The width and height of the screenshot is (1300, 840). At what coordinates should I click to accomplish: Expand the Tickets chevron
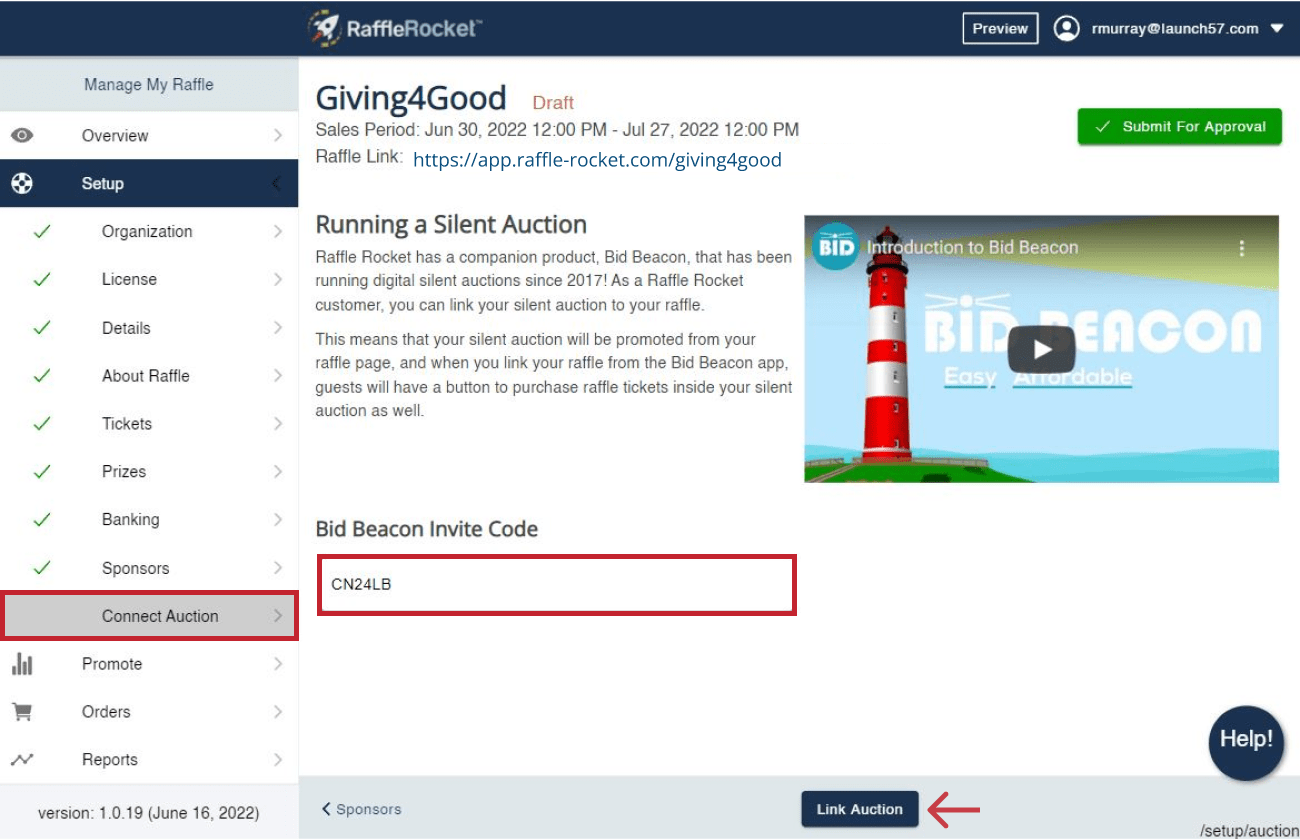(278, 424)
